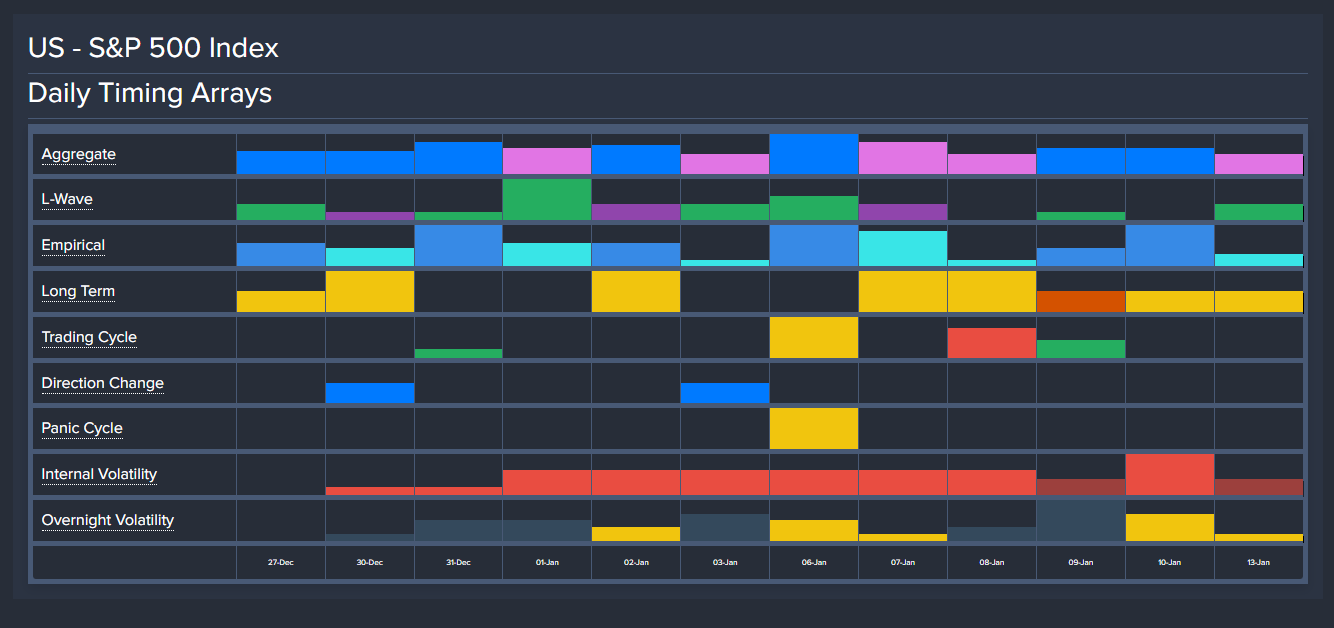The width and height of the screenshot is (1334, 628).
Task: Click the cyan Empirical bar on 01-Jan
Action: point(547,254)
